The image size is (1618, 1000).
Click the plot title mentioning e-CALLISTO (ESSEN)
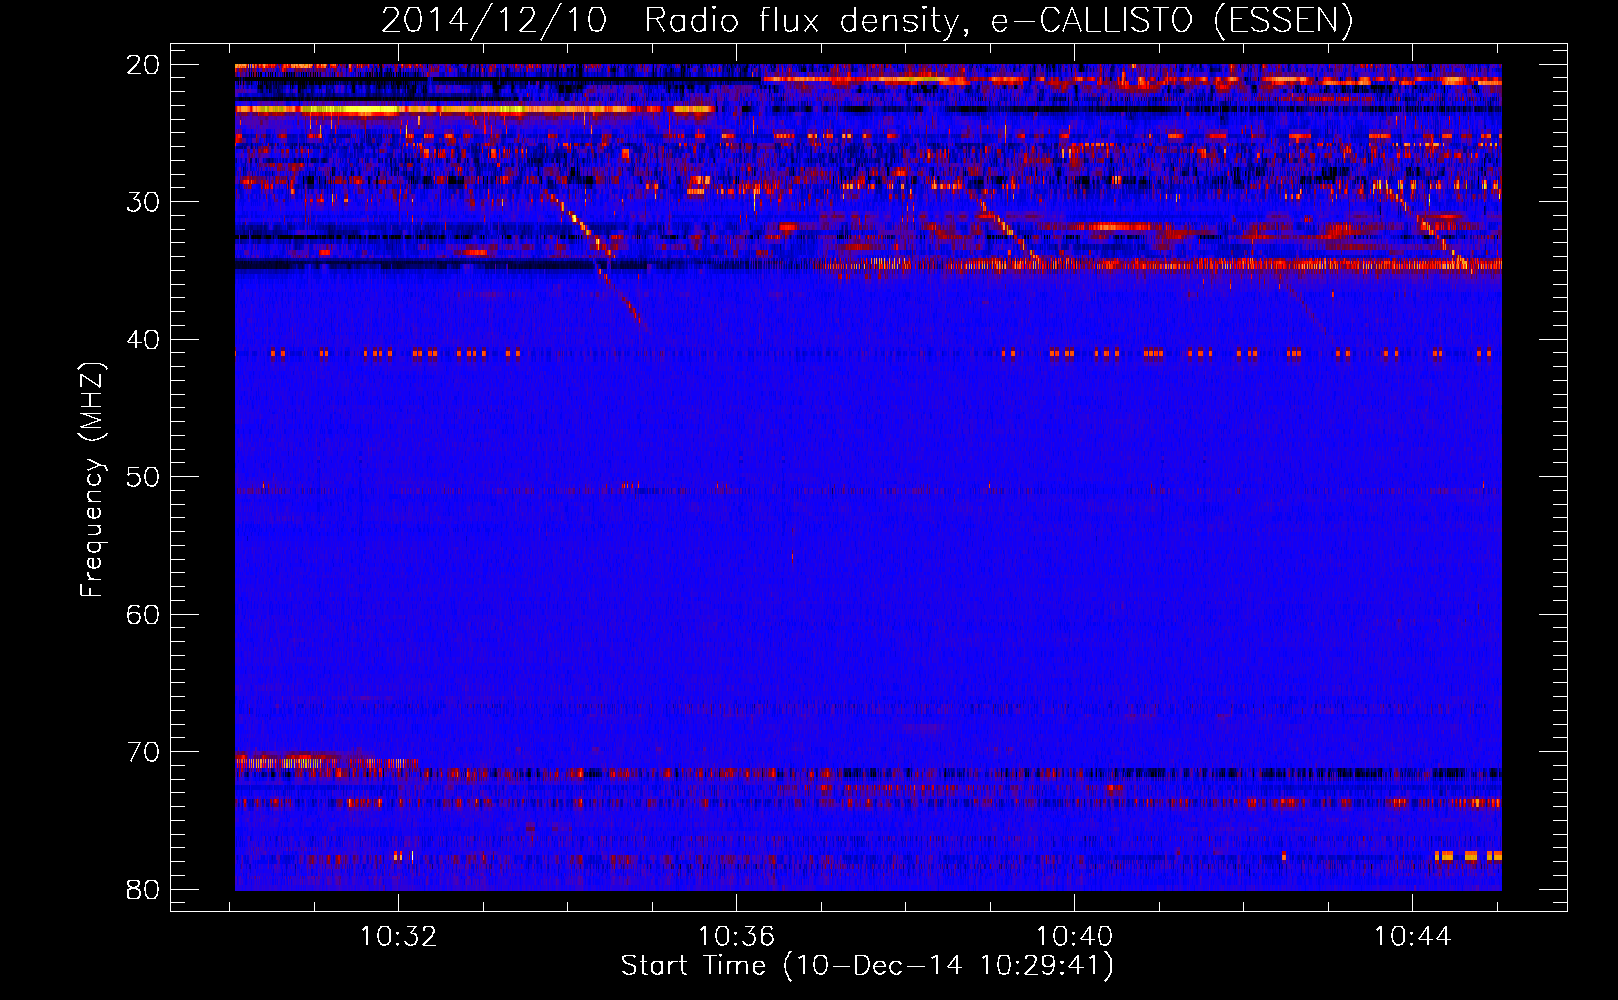point(867,21)
